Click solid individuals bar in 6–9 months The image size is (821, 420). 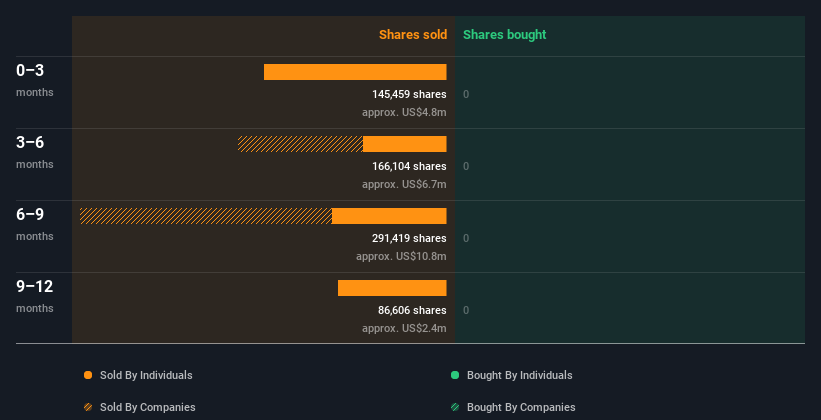389,216
